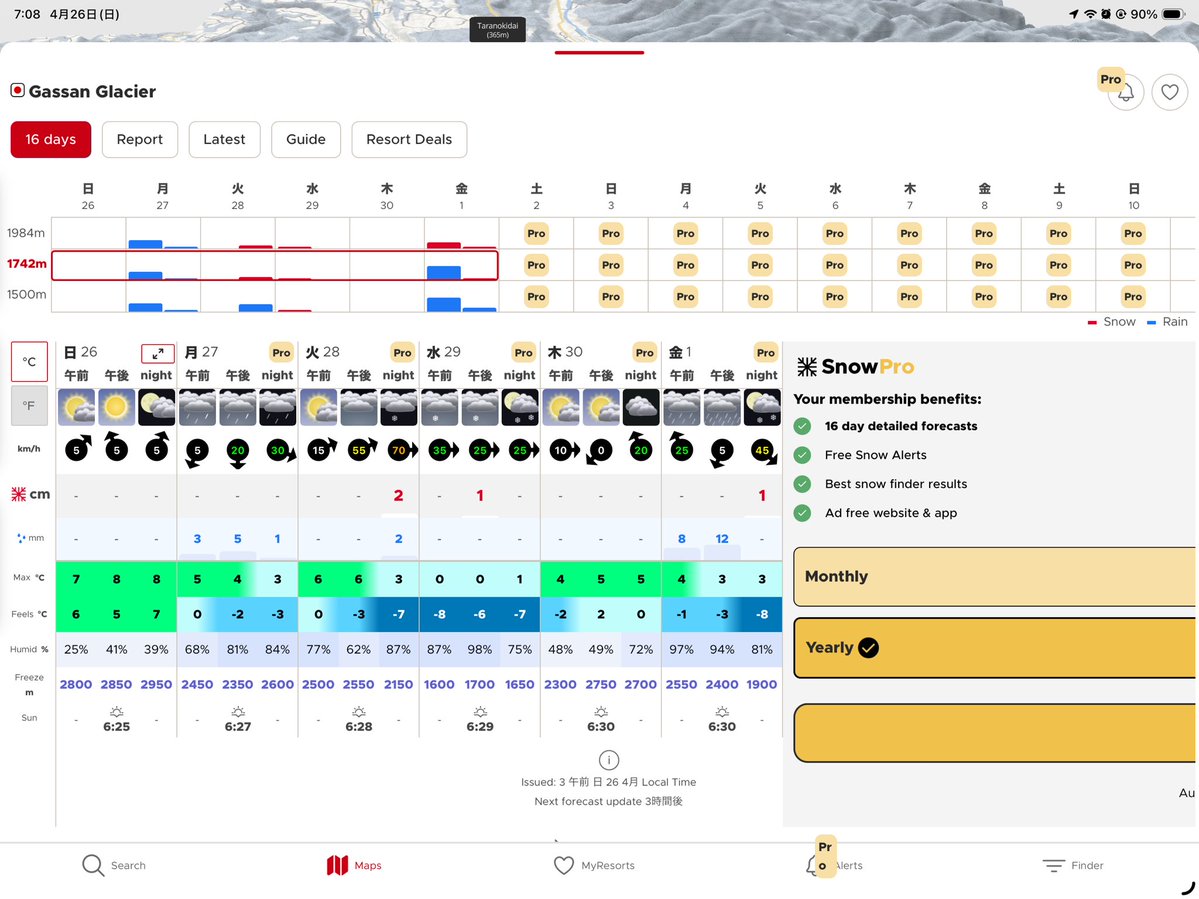Screen dimensions: 1199x899
Task: Tap Tuesday 28 night snow icon
Action: pos(398,407)
